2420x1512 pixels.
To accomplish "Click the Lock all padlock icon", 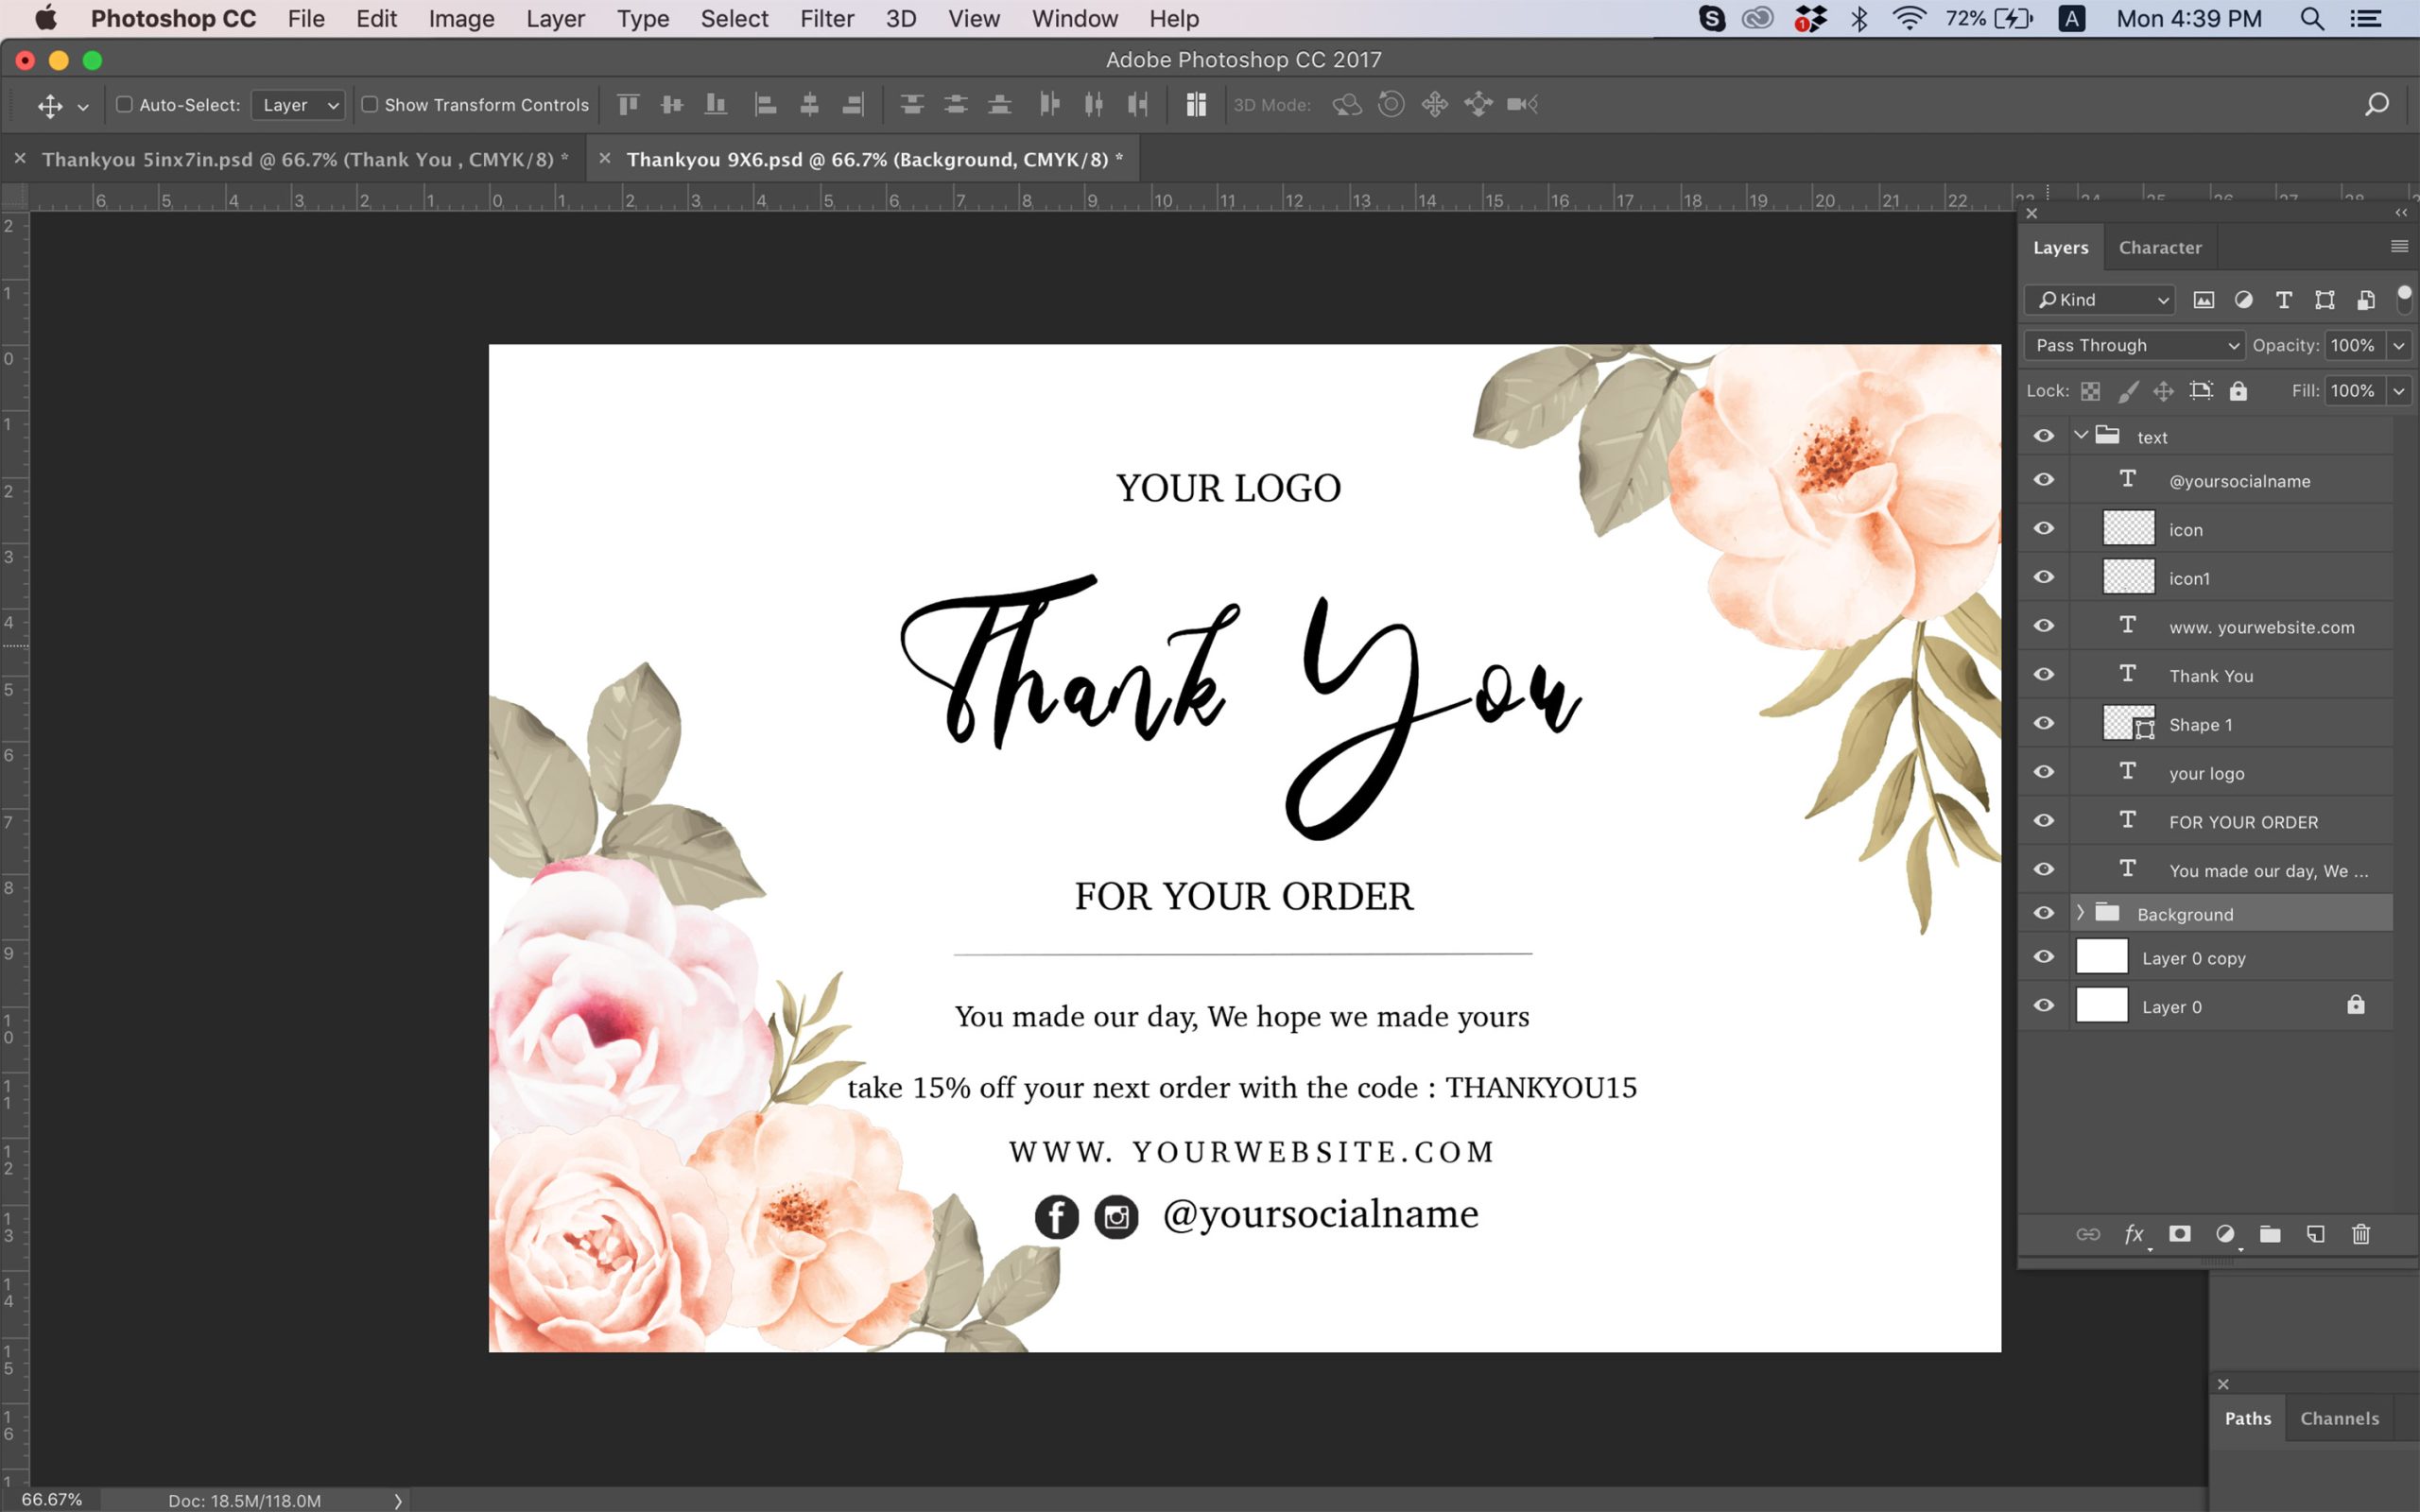I will (x=2239, y=391).
